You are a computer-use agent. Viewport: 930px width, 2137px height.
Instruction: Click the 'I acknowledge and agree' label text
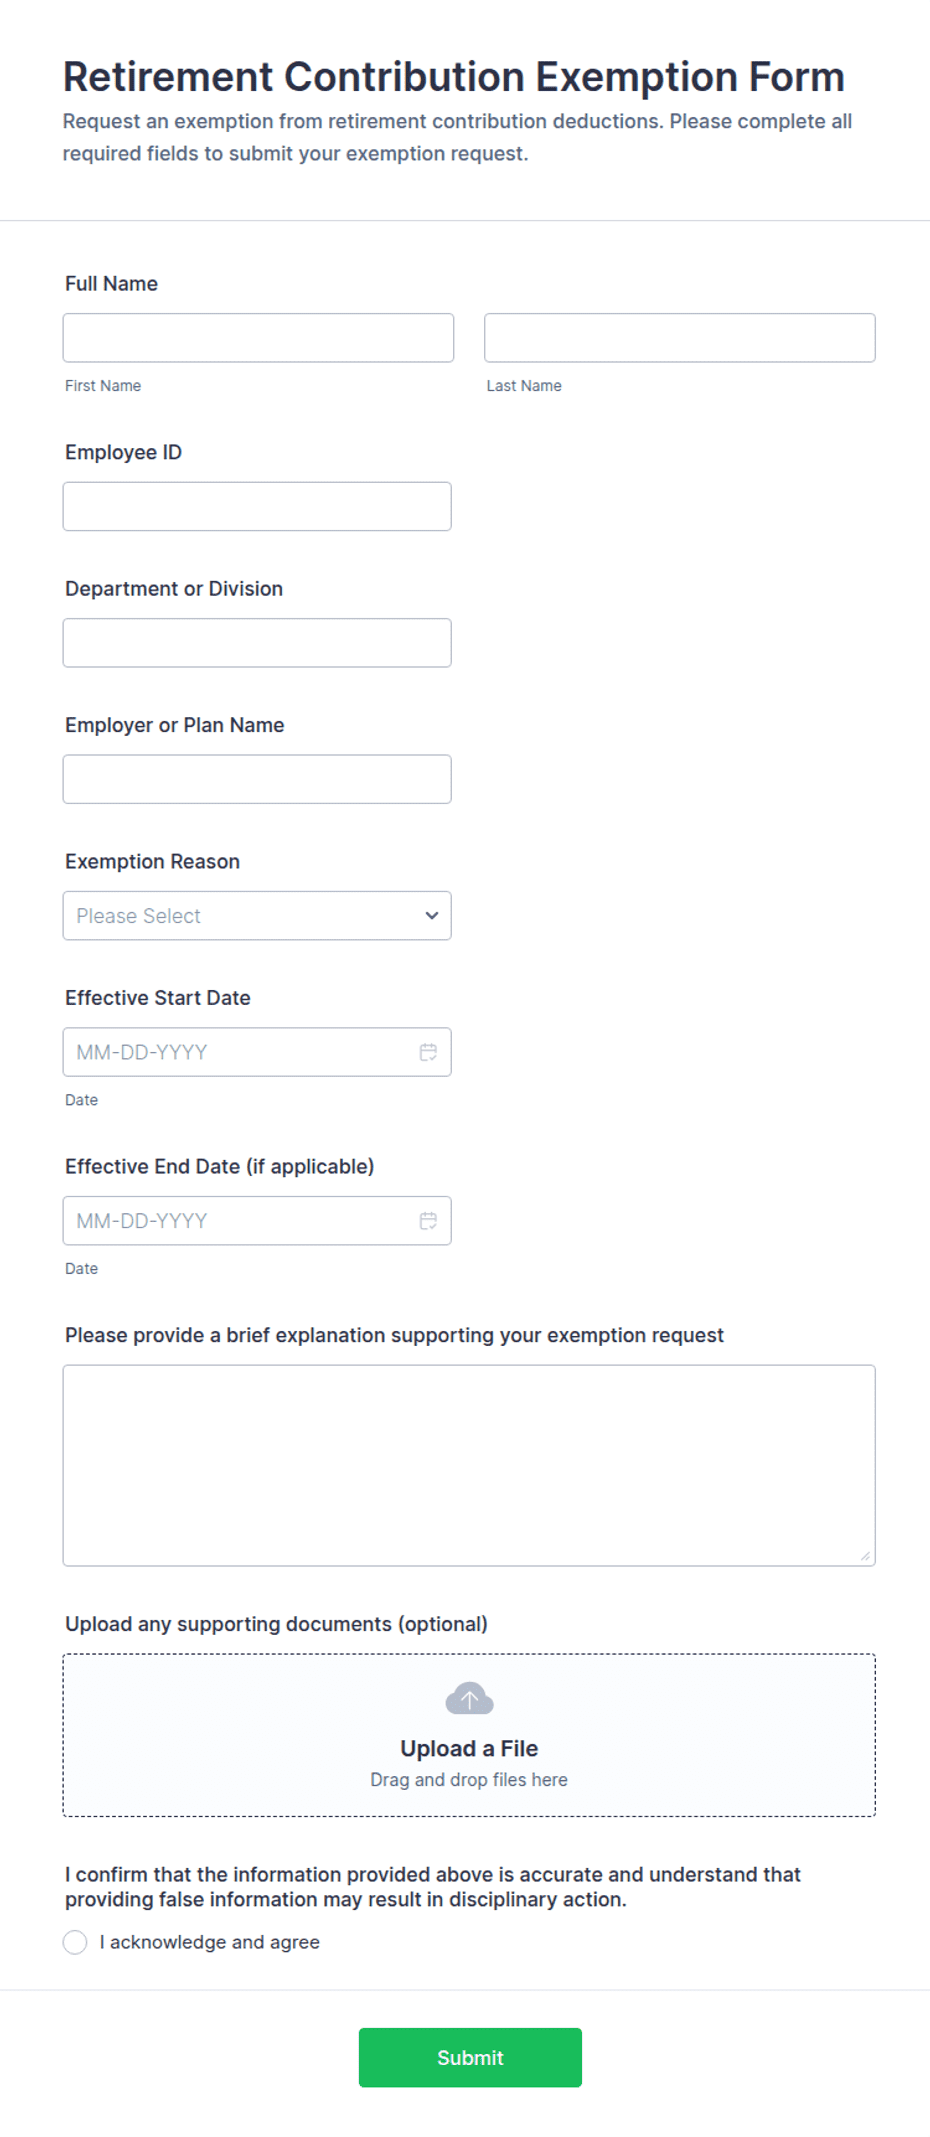[210, 1942]
